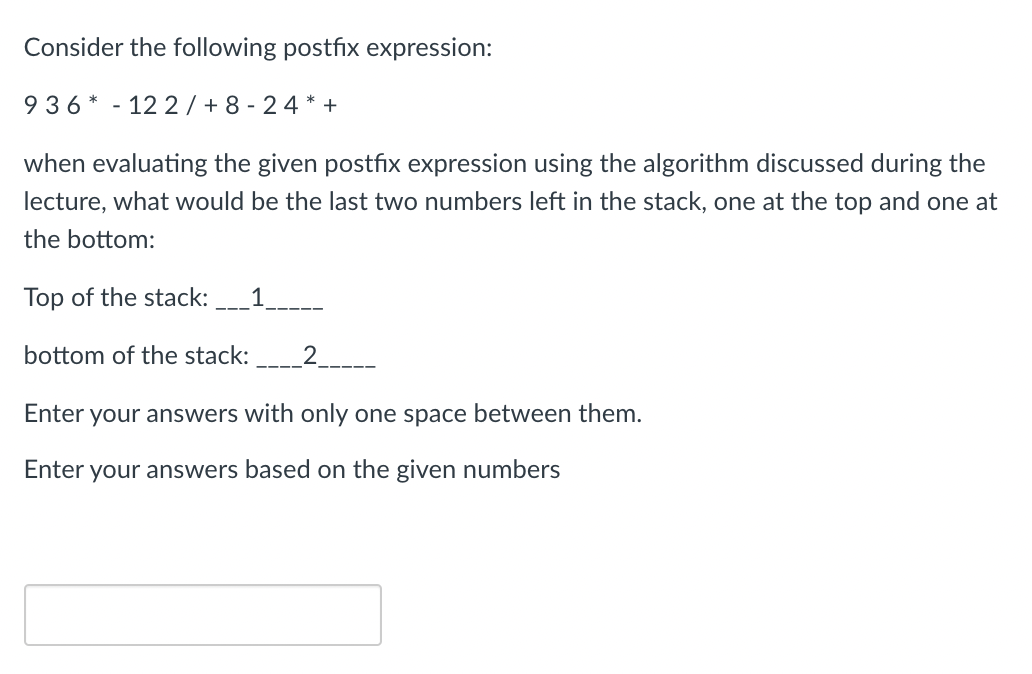Click the number 8 in the expression
Viewport: 1032px width, 674px height.
point(231,105)
